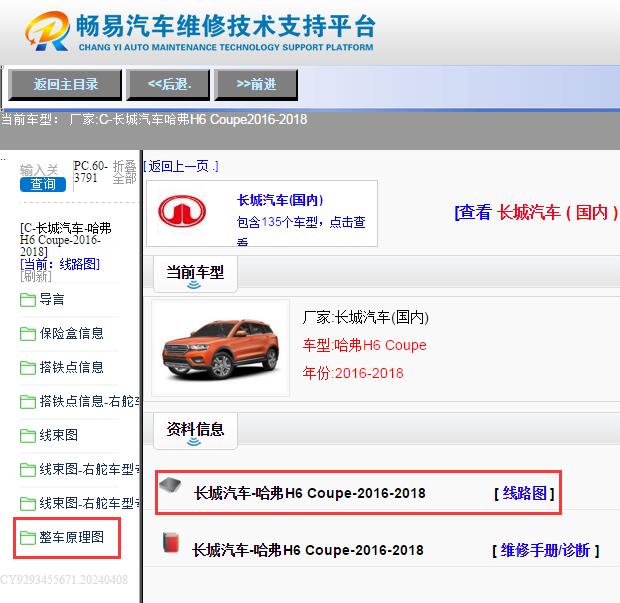
Task: Select the 整车原理图 tree item label
Action: [x=72, y=537]
